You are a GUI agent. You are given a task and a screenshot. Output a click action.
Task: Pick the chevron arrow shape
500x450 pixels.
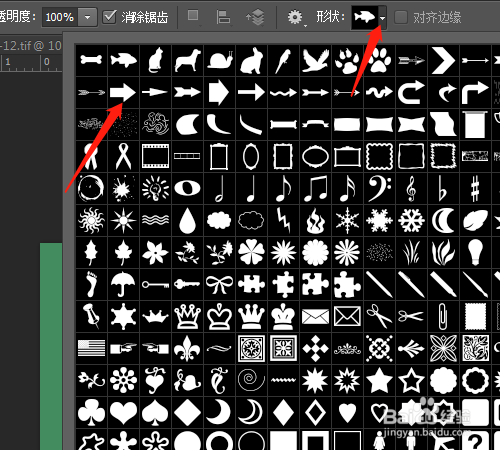click(443, 60)
